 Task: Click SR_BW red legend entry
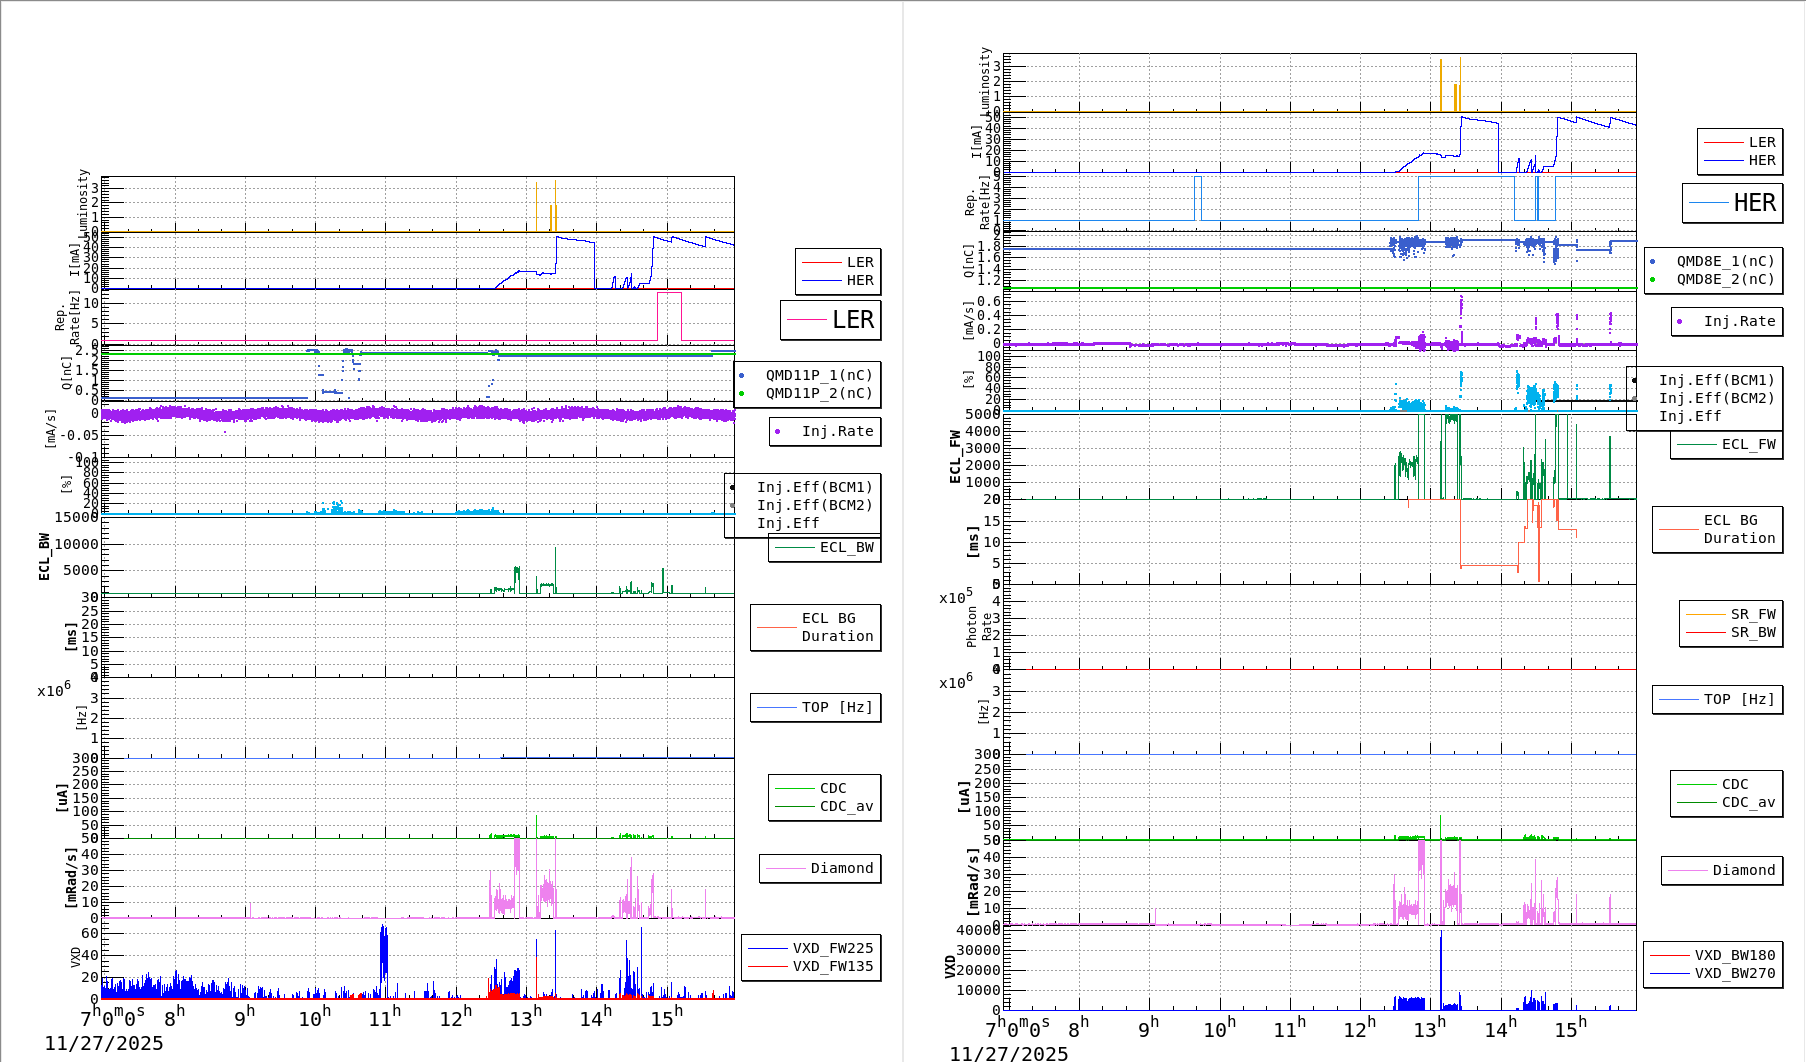[x=1752, y=632]
